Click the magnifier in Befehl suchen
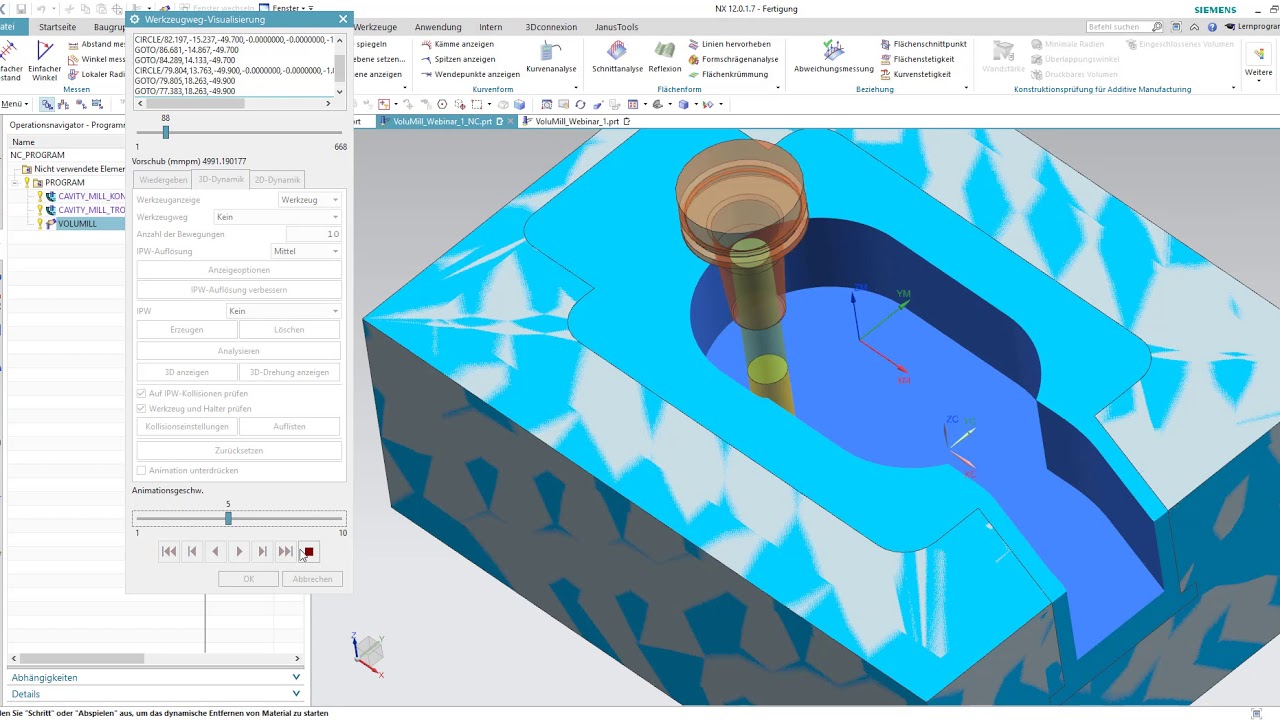The width and height of the screenshot is (1280, 720). point(1157,27)
